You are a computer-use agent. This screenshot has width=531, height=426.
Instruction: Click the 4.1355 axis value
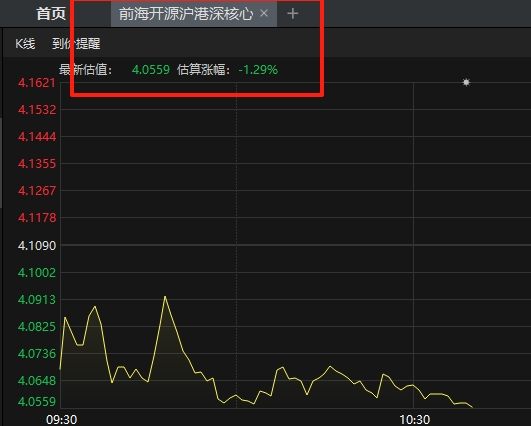(37, 164)
